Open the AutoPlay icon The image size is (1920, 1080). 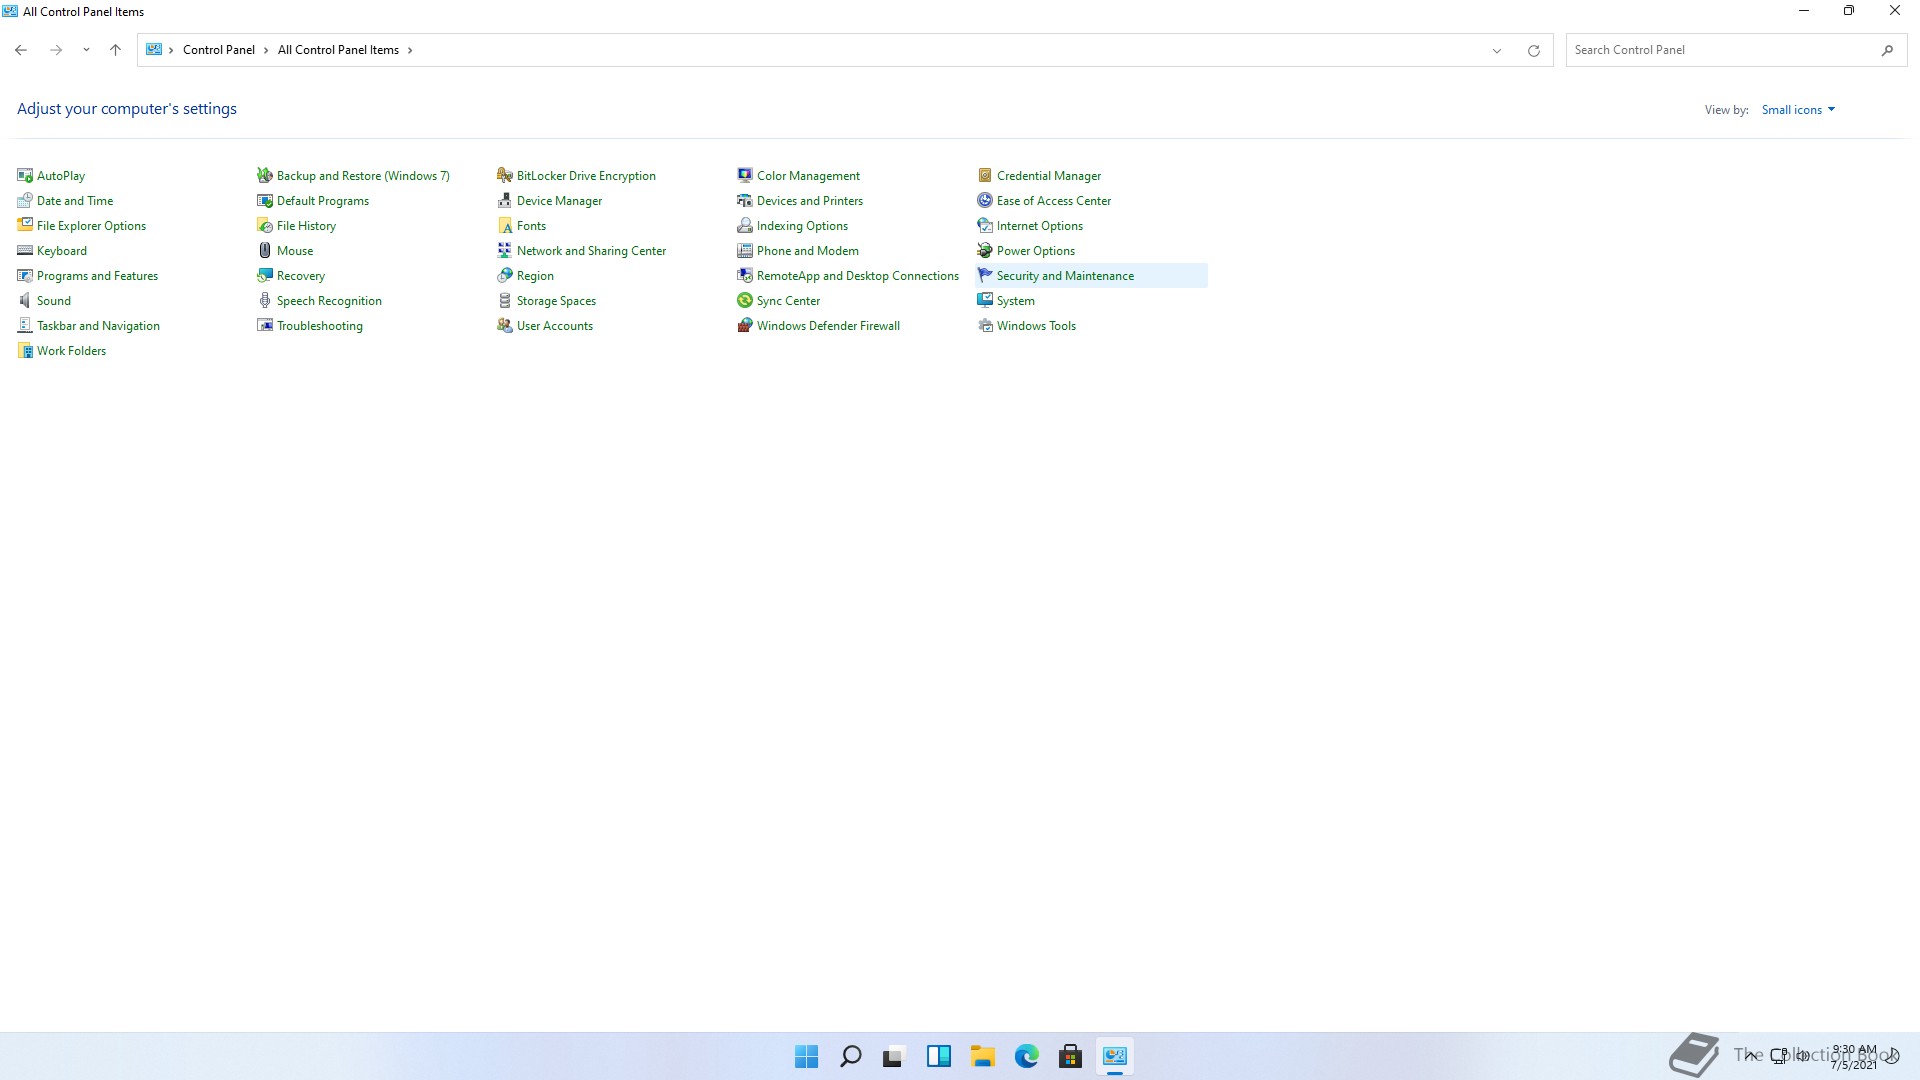click(25, 176)
